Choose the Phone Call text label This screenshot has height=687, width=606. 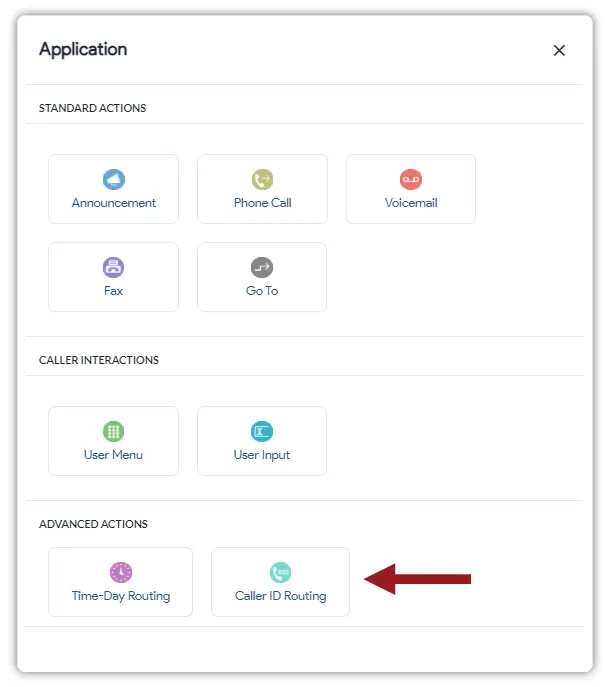262,203
